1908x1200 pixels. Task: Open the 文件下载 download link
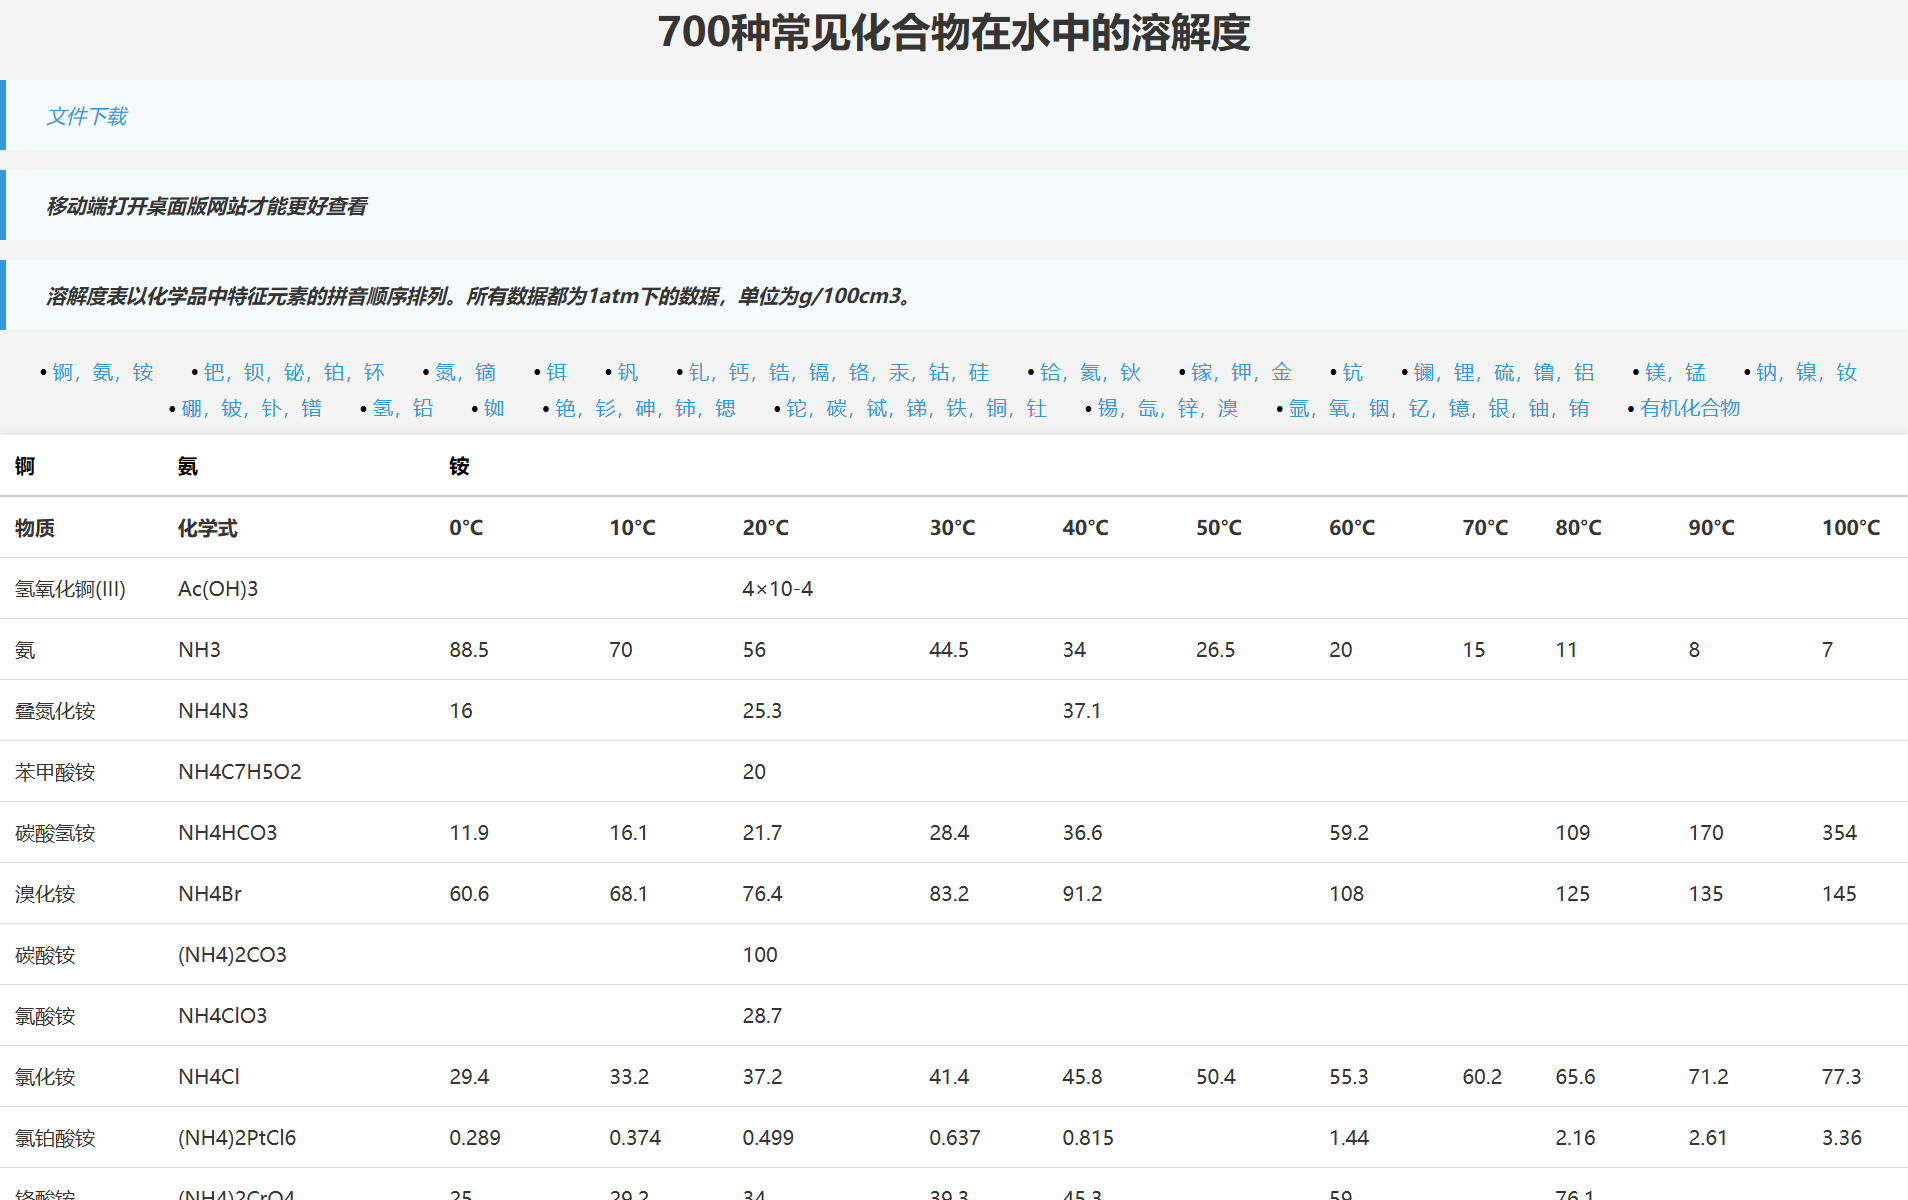tap(86, 116)
